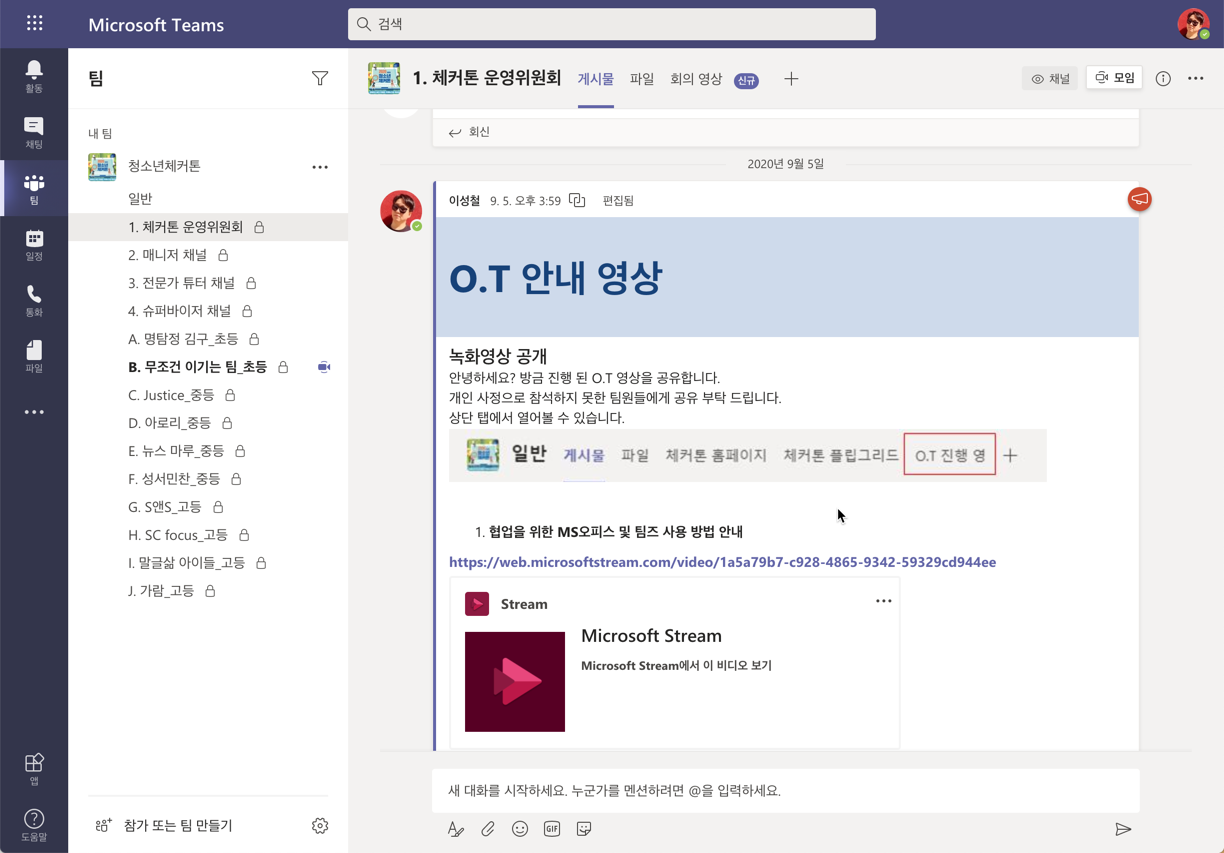Click the red announcement megaphone icon
Viewport: 1224px width, 853px height.
(1140, 199)
